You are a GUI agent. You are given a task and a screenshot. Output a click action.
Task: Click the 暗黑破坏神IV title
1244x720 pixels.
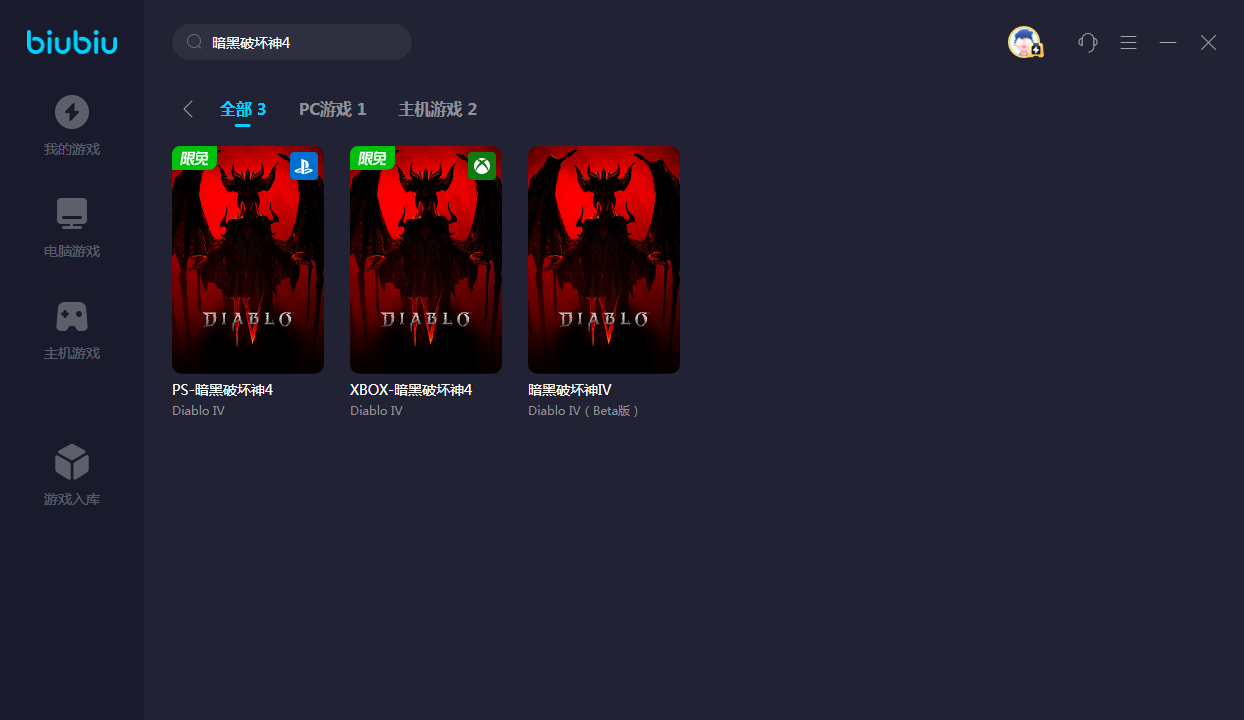[570, 390]
